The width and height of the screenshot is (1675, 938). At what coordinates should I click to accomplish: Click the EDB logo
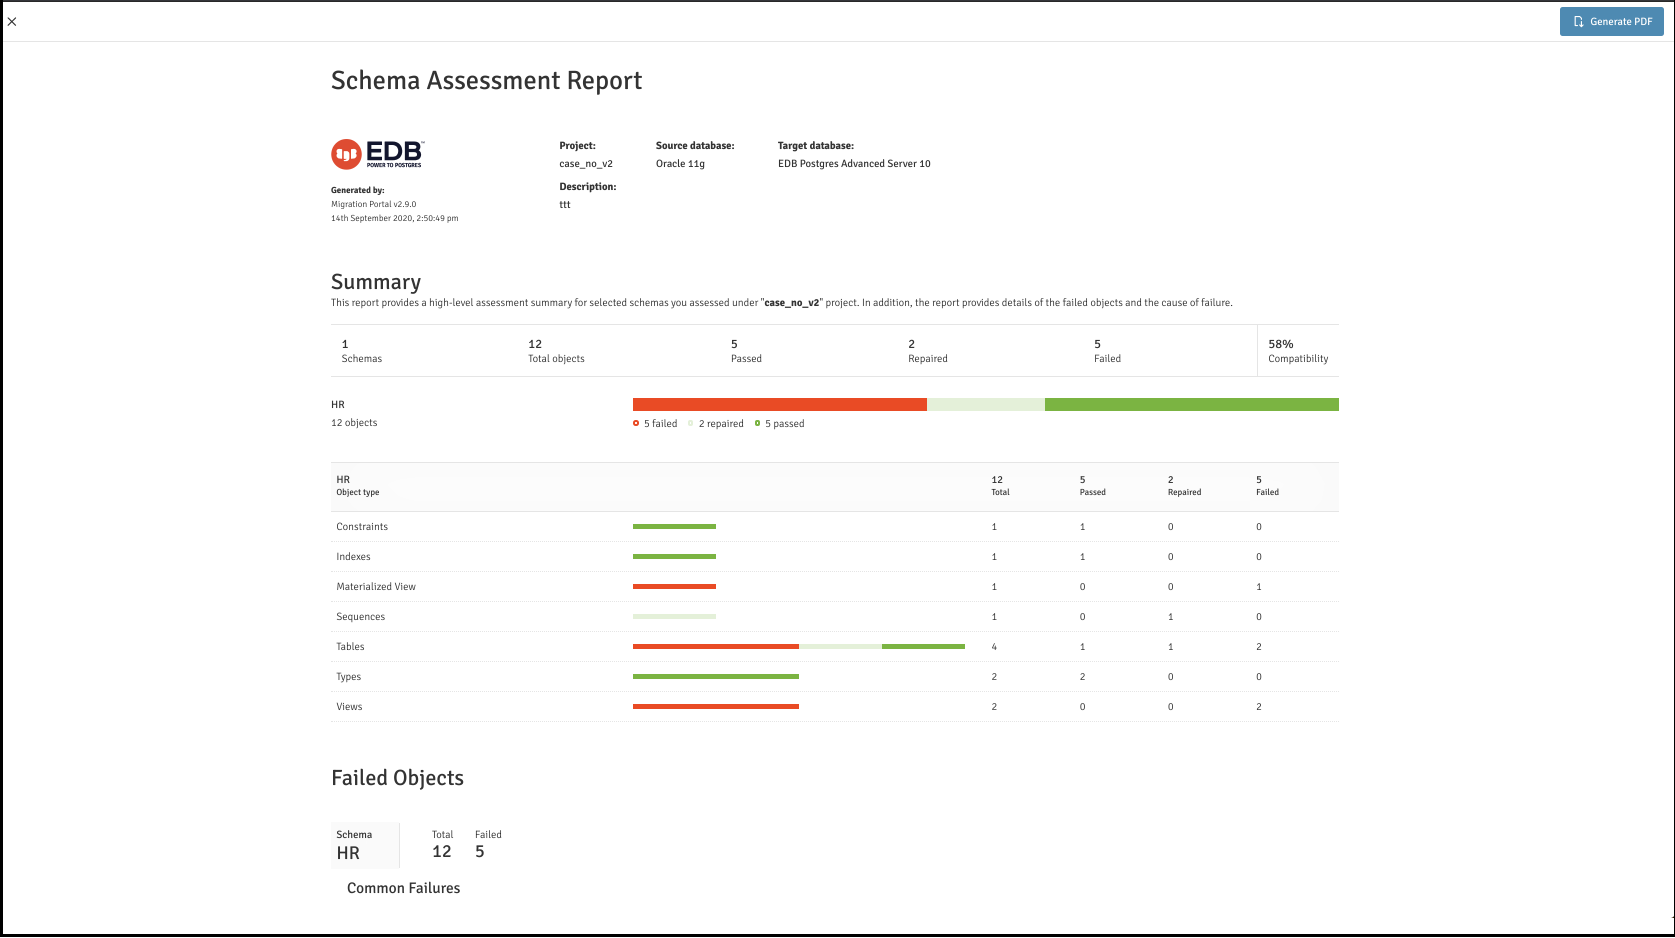tap(378, 154)
